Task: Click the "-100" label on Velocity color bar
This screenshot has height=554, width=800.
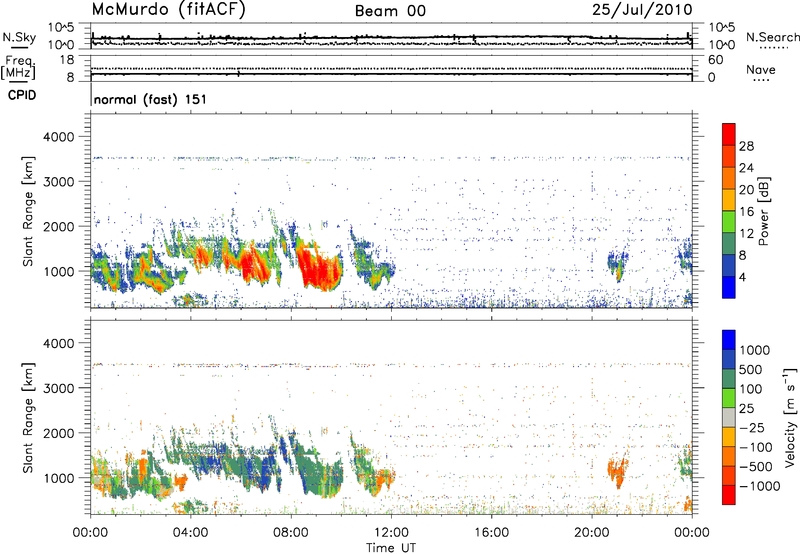Action: pyautogui.click(x=756, y=447)
